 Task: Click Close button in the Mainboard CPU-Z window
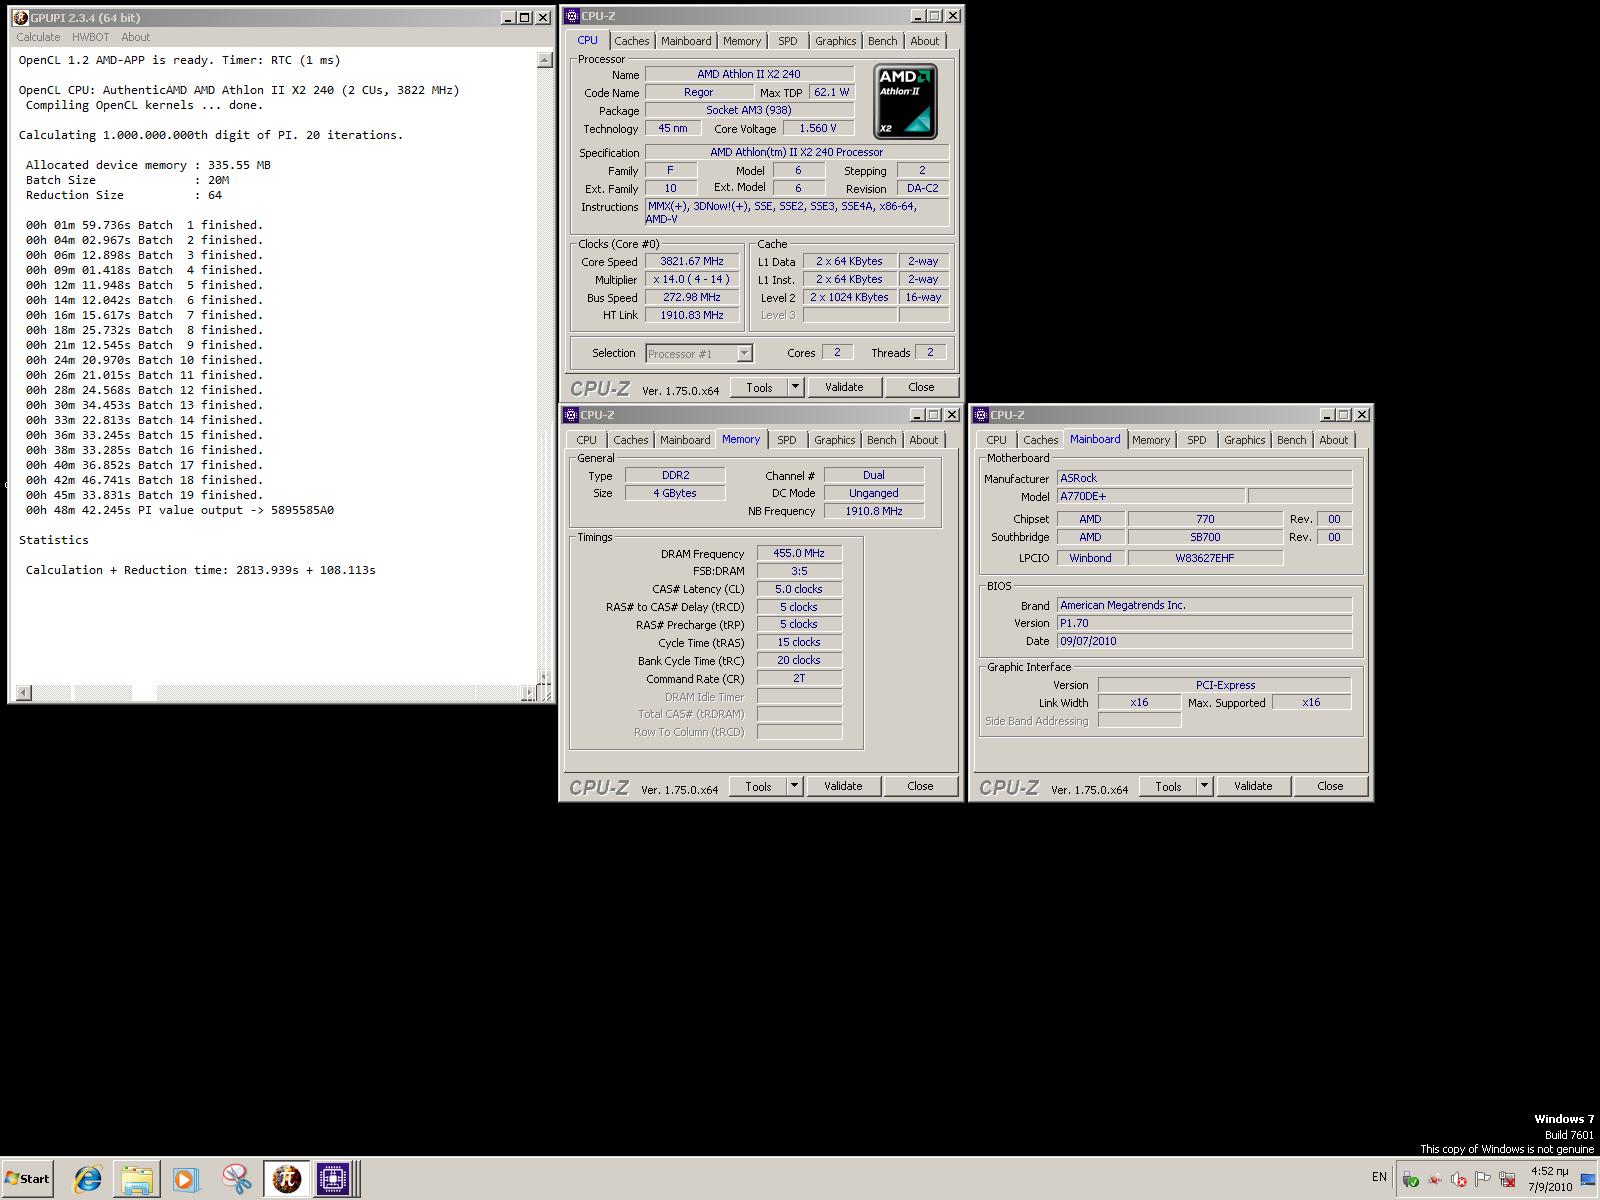click(1330, 786)
